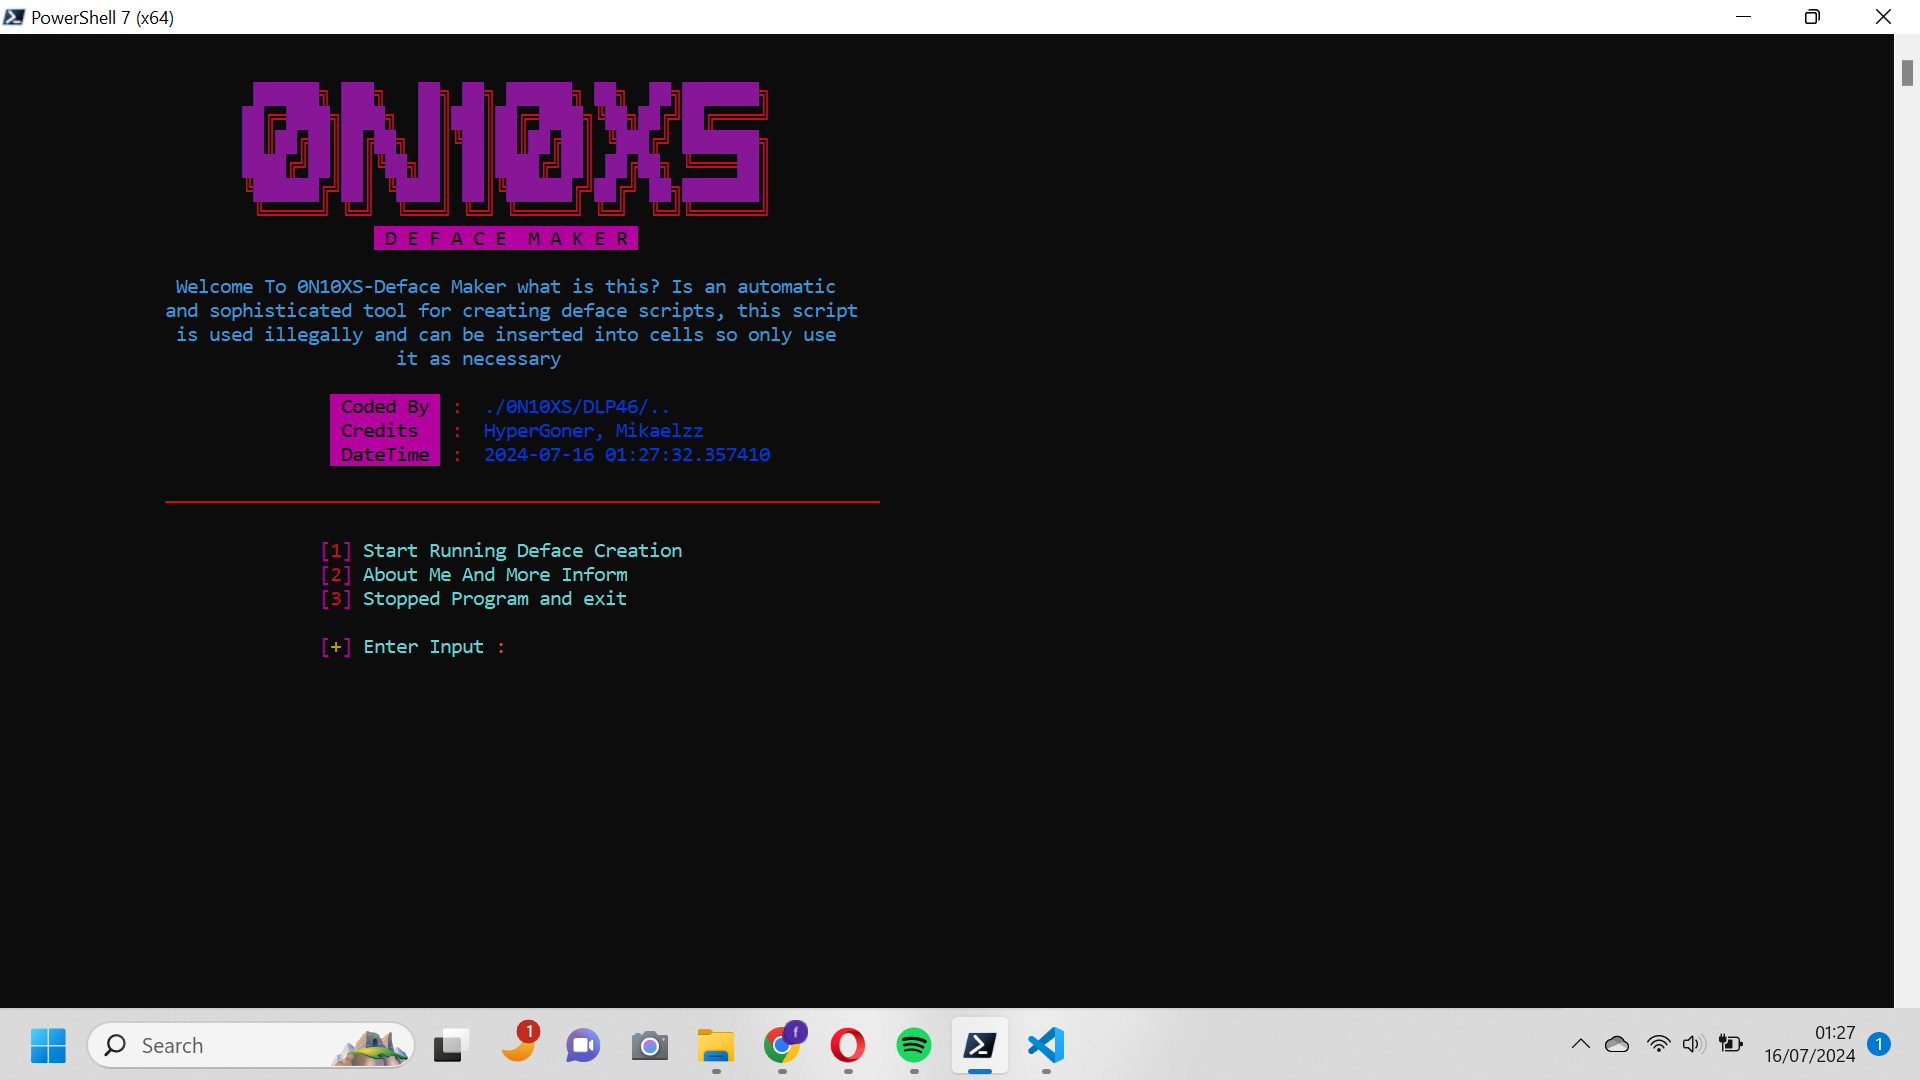The height and width of the screenshot is (1080, 1920).
Task: Open the Windows Start menu
Action: [48, 1045]
